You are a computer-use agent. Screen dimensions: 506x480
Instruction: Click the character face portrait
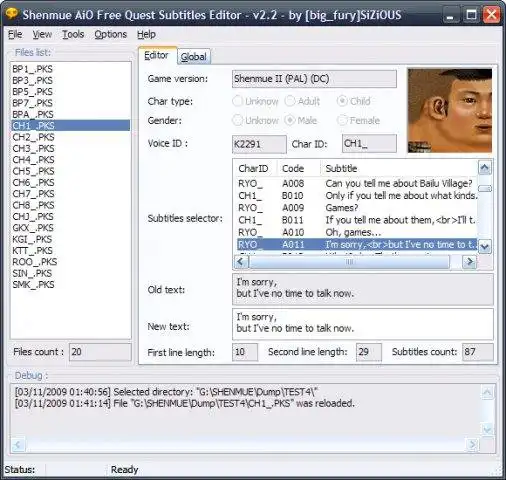(x=450, y=111)
